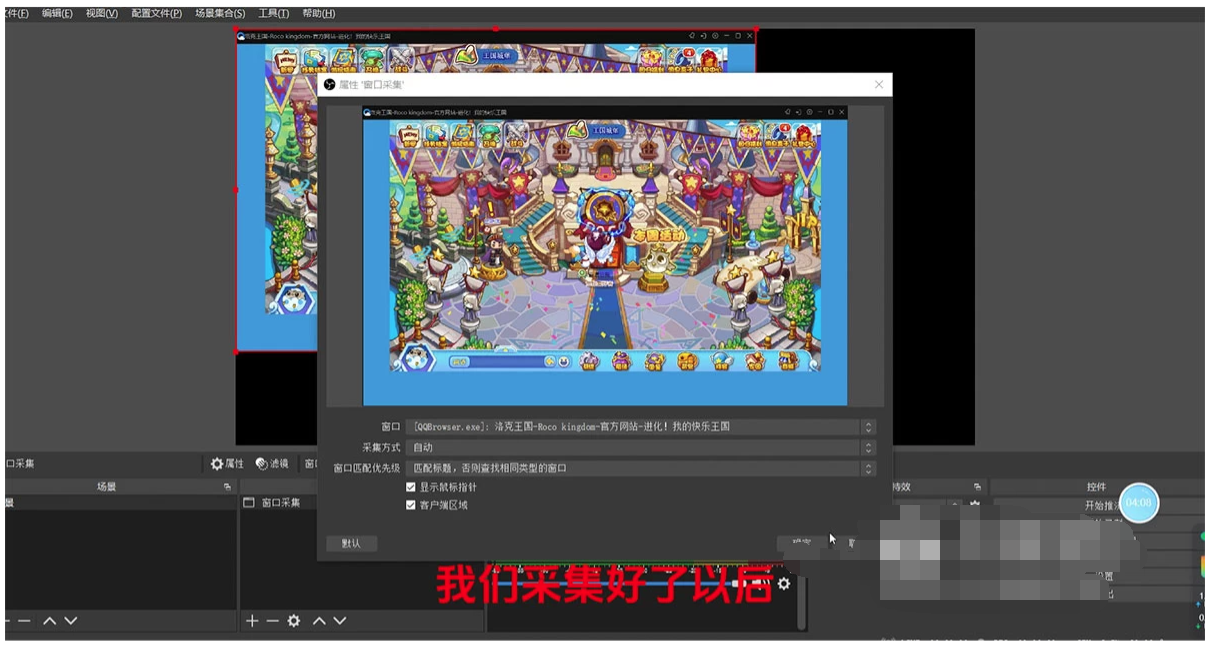Click hexagon avatar icon in dialog preview
The width and height of the screenshot is (1213, 646).
tap(416, 359)
